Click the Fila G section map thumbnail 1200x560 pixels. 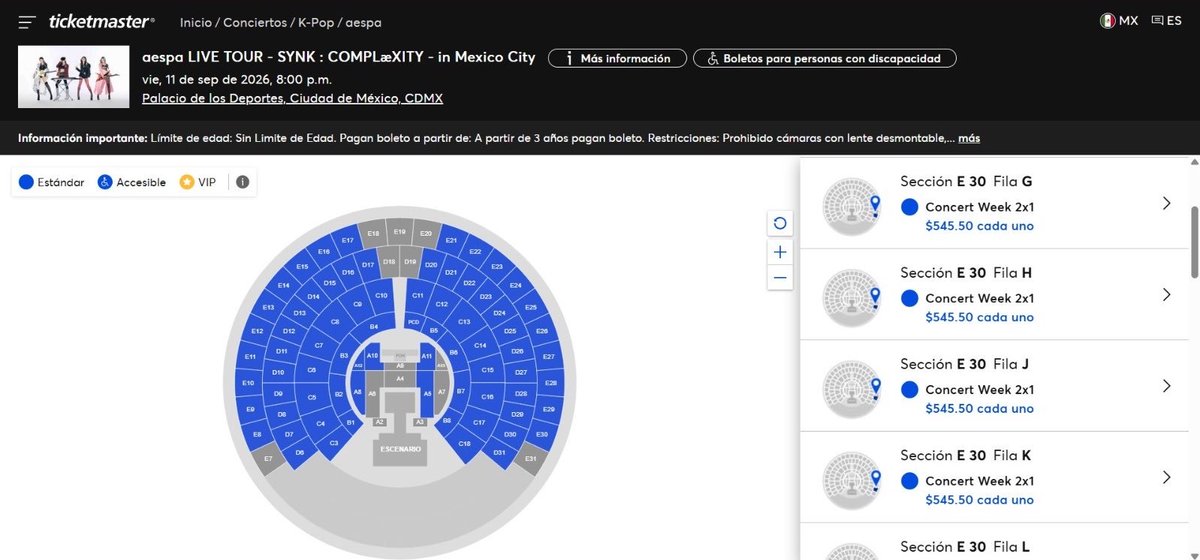click(x=851, y=207)
